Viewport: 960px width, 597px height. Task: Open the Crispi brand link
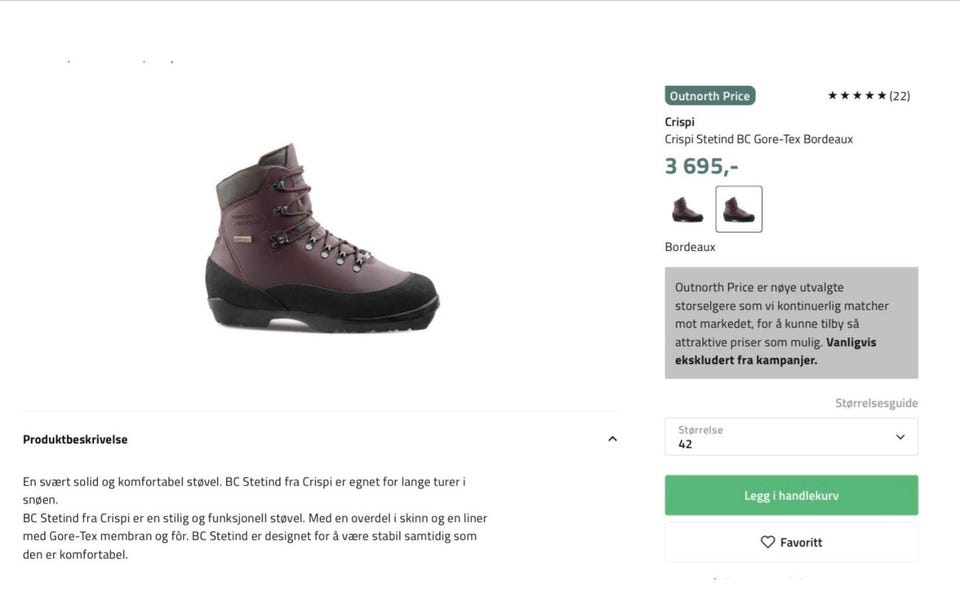tap(679, 122)
